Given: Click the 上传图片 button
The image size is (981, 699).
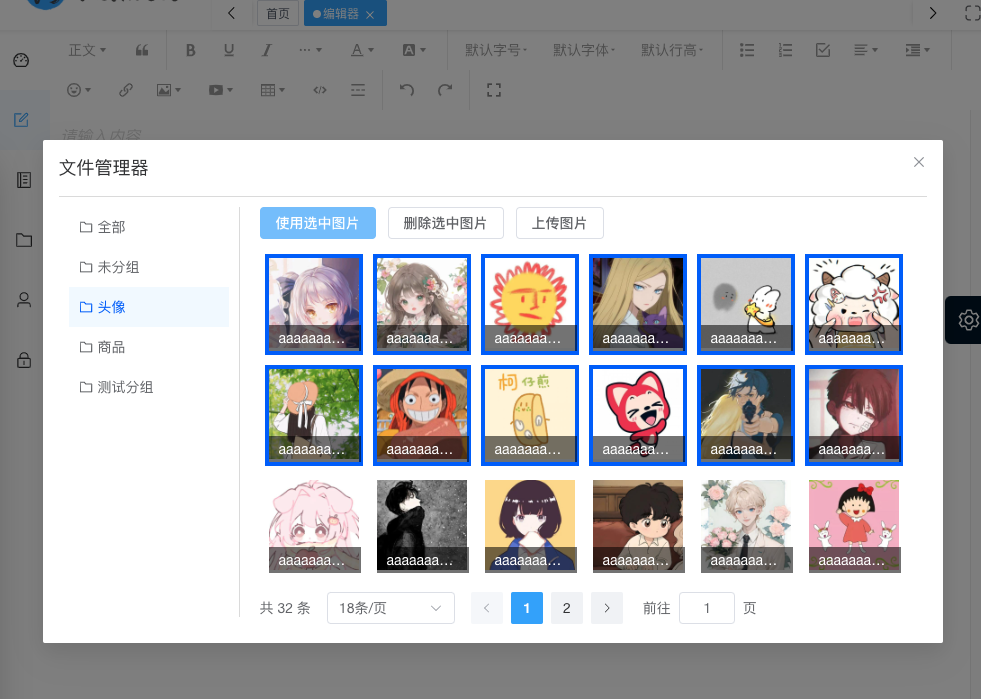Looking at the screenshot, I should point(560,223).
